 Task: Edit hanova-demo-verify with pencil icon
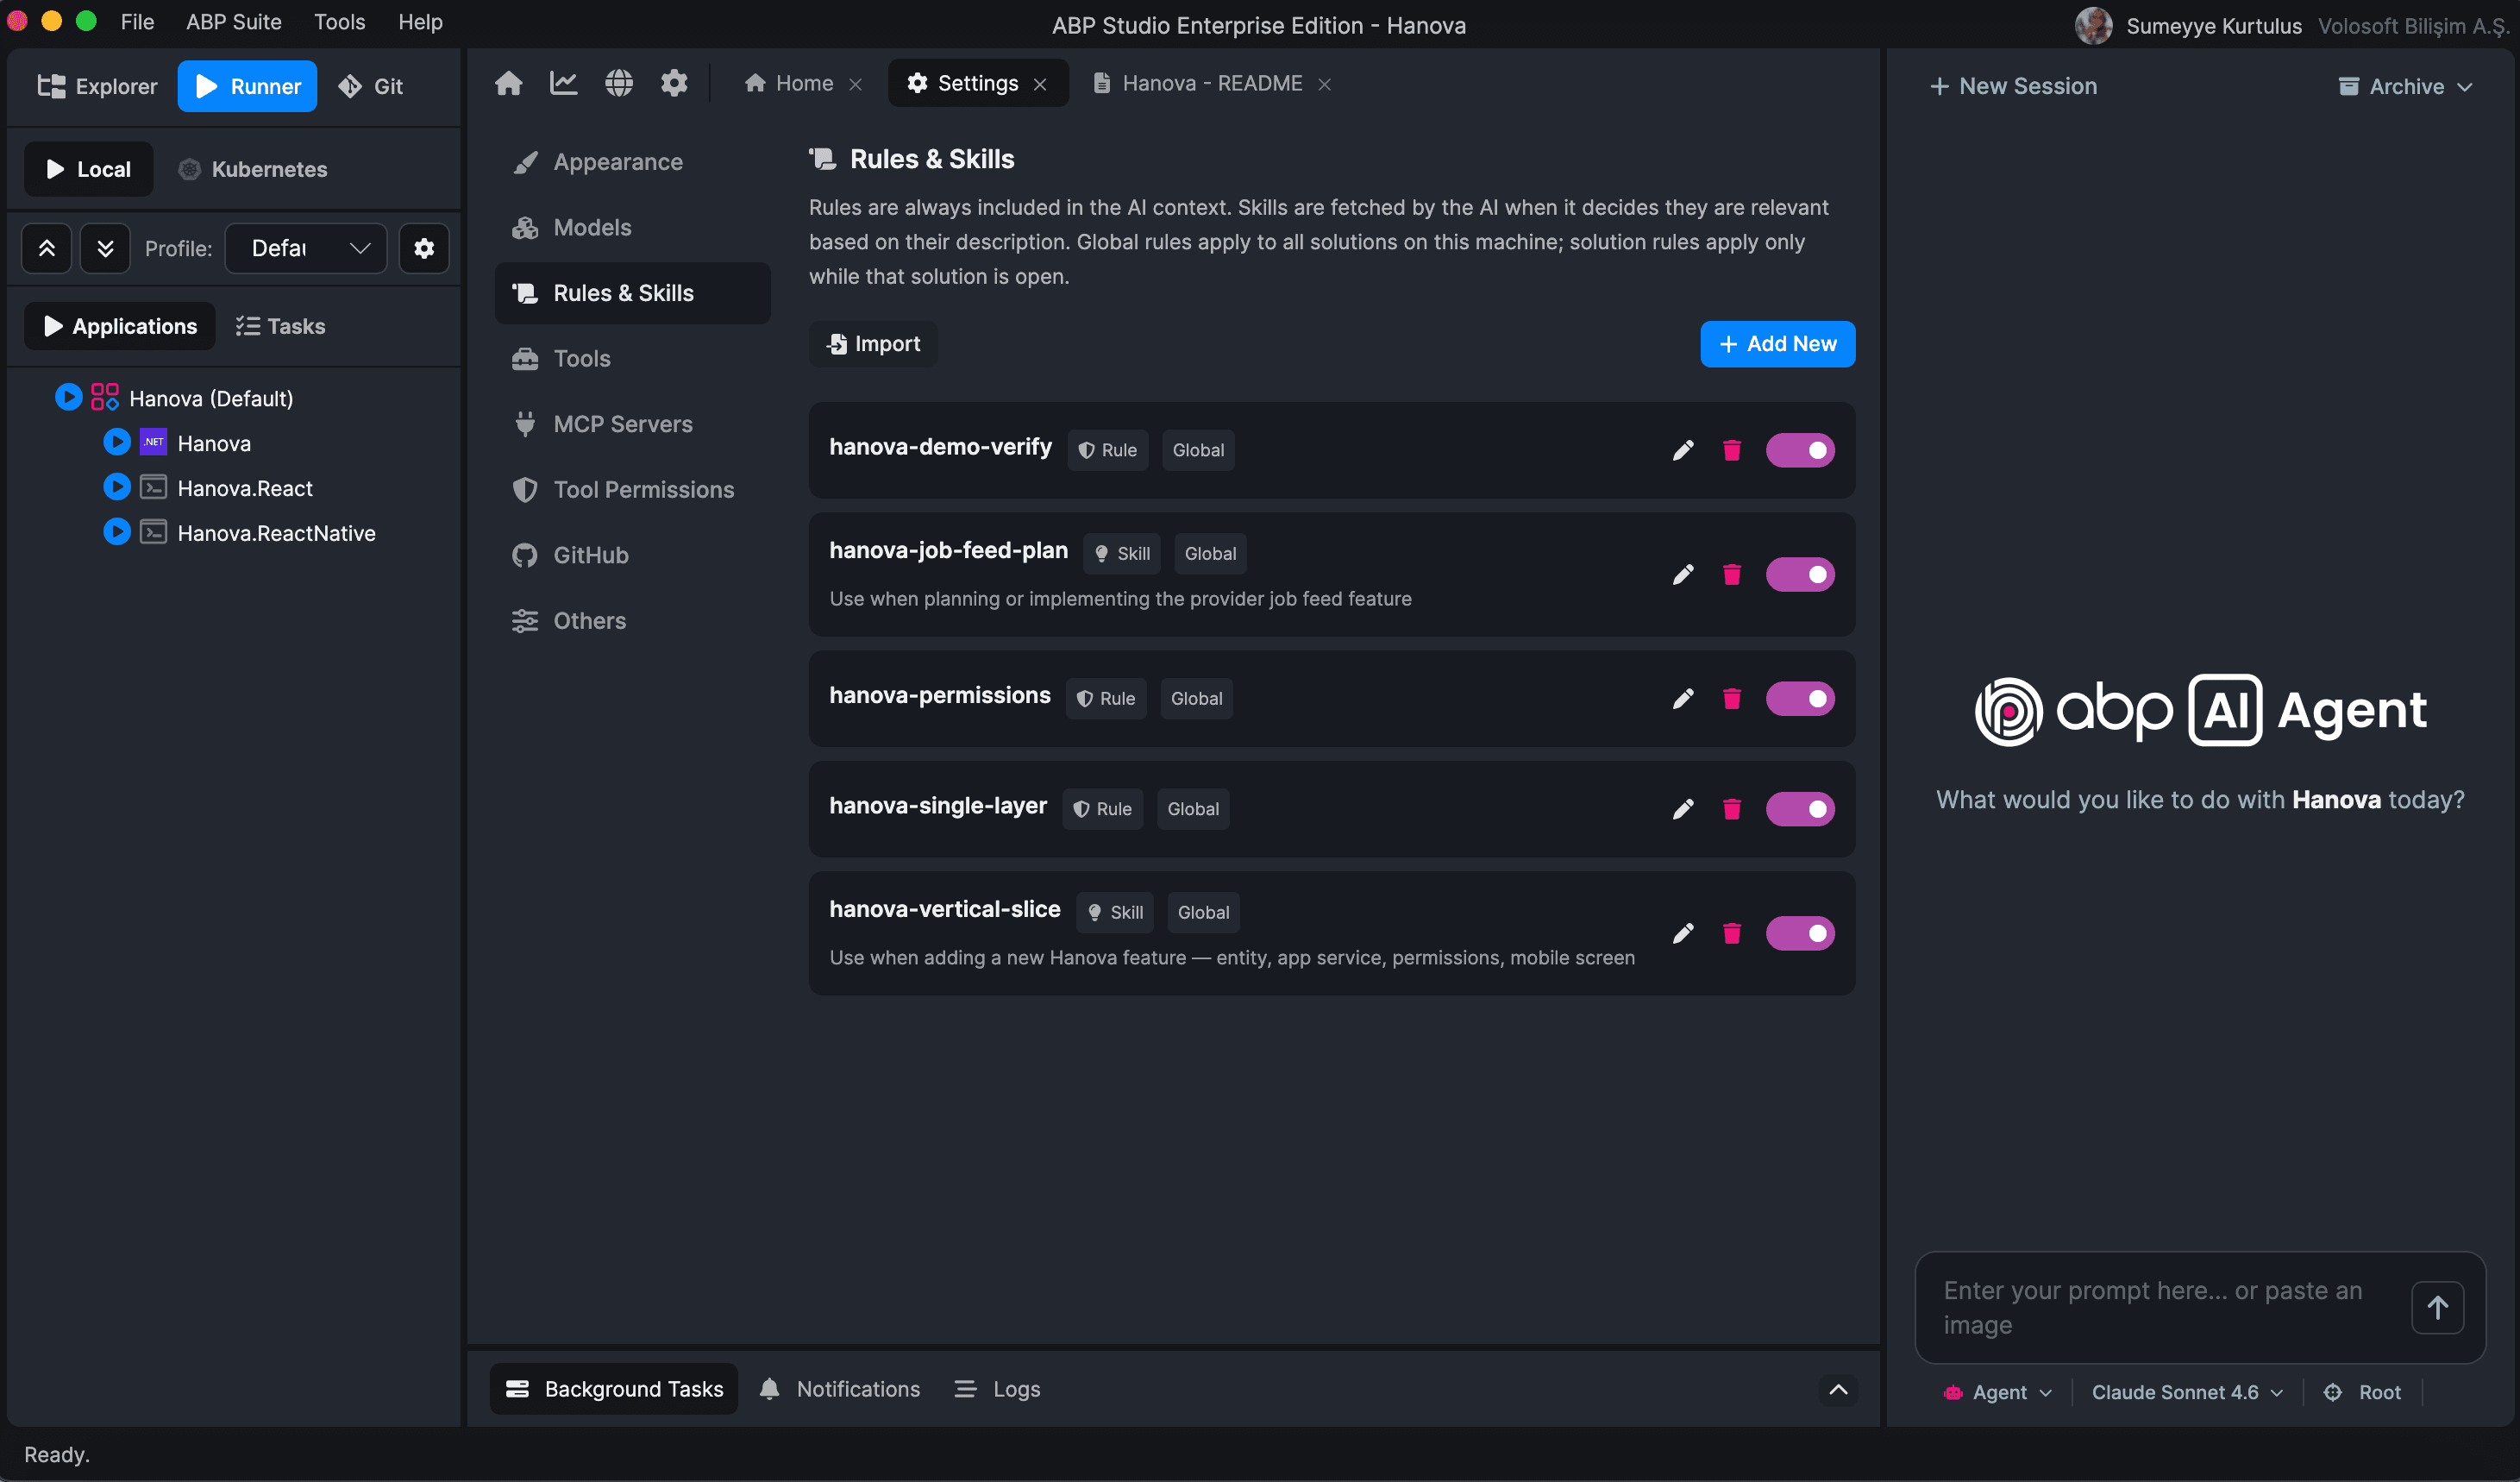(x=1683, y=451)
